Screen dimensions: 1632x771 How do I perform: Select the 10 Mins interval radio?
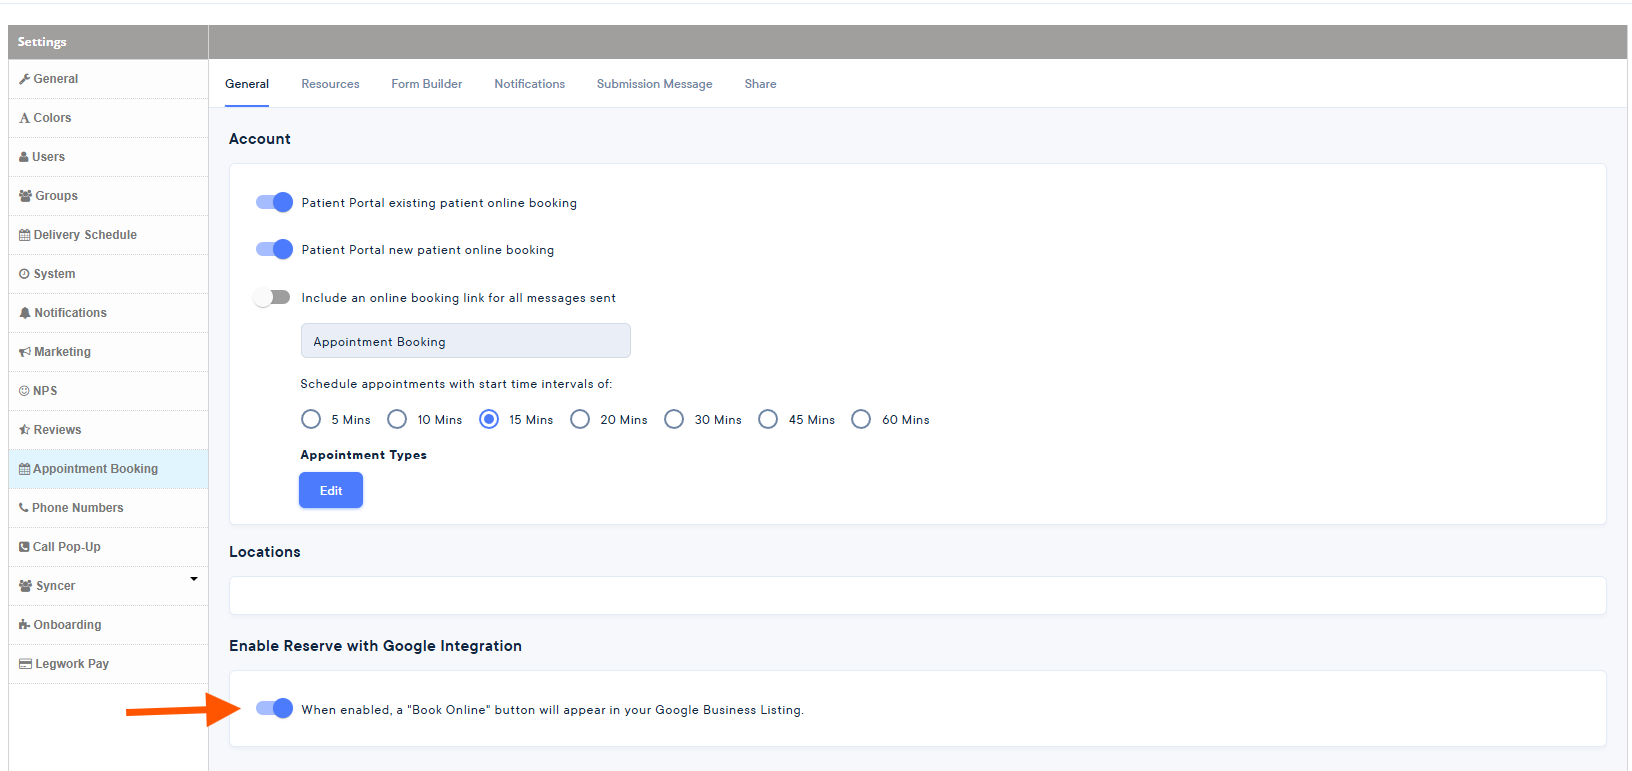(x=397, y=419)
